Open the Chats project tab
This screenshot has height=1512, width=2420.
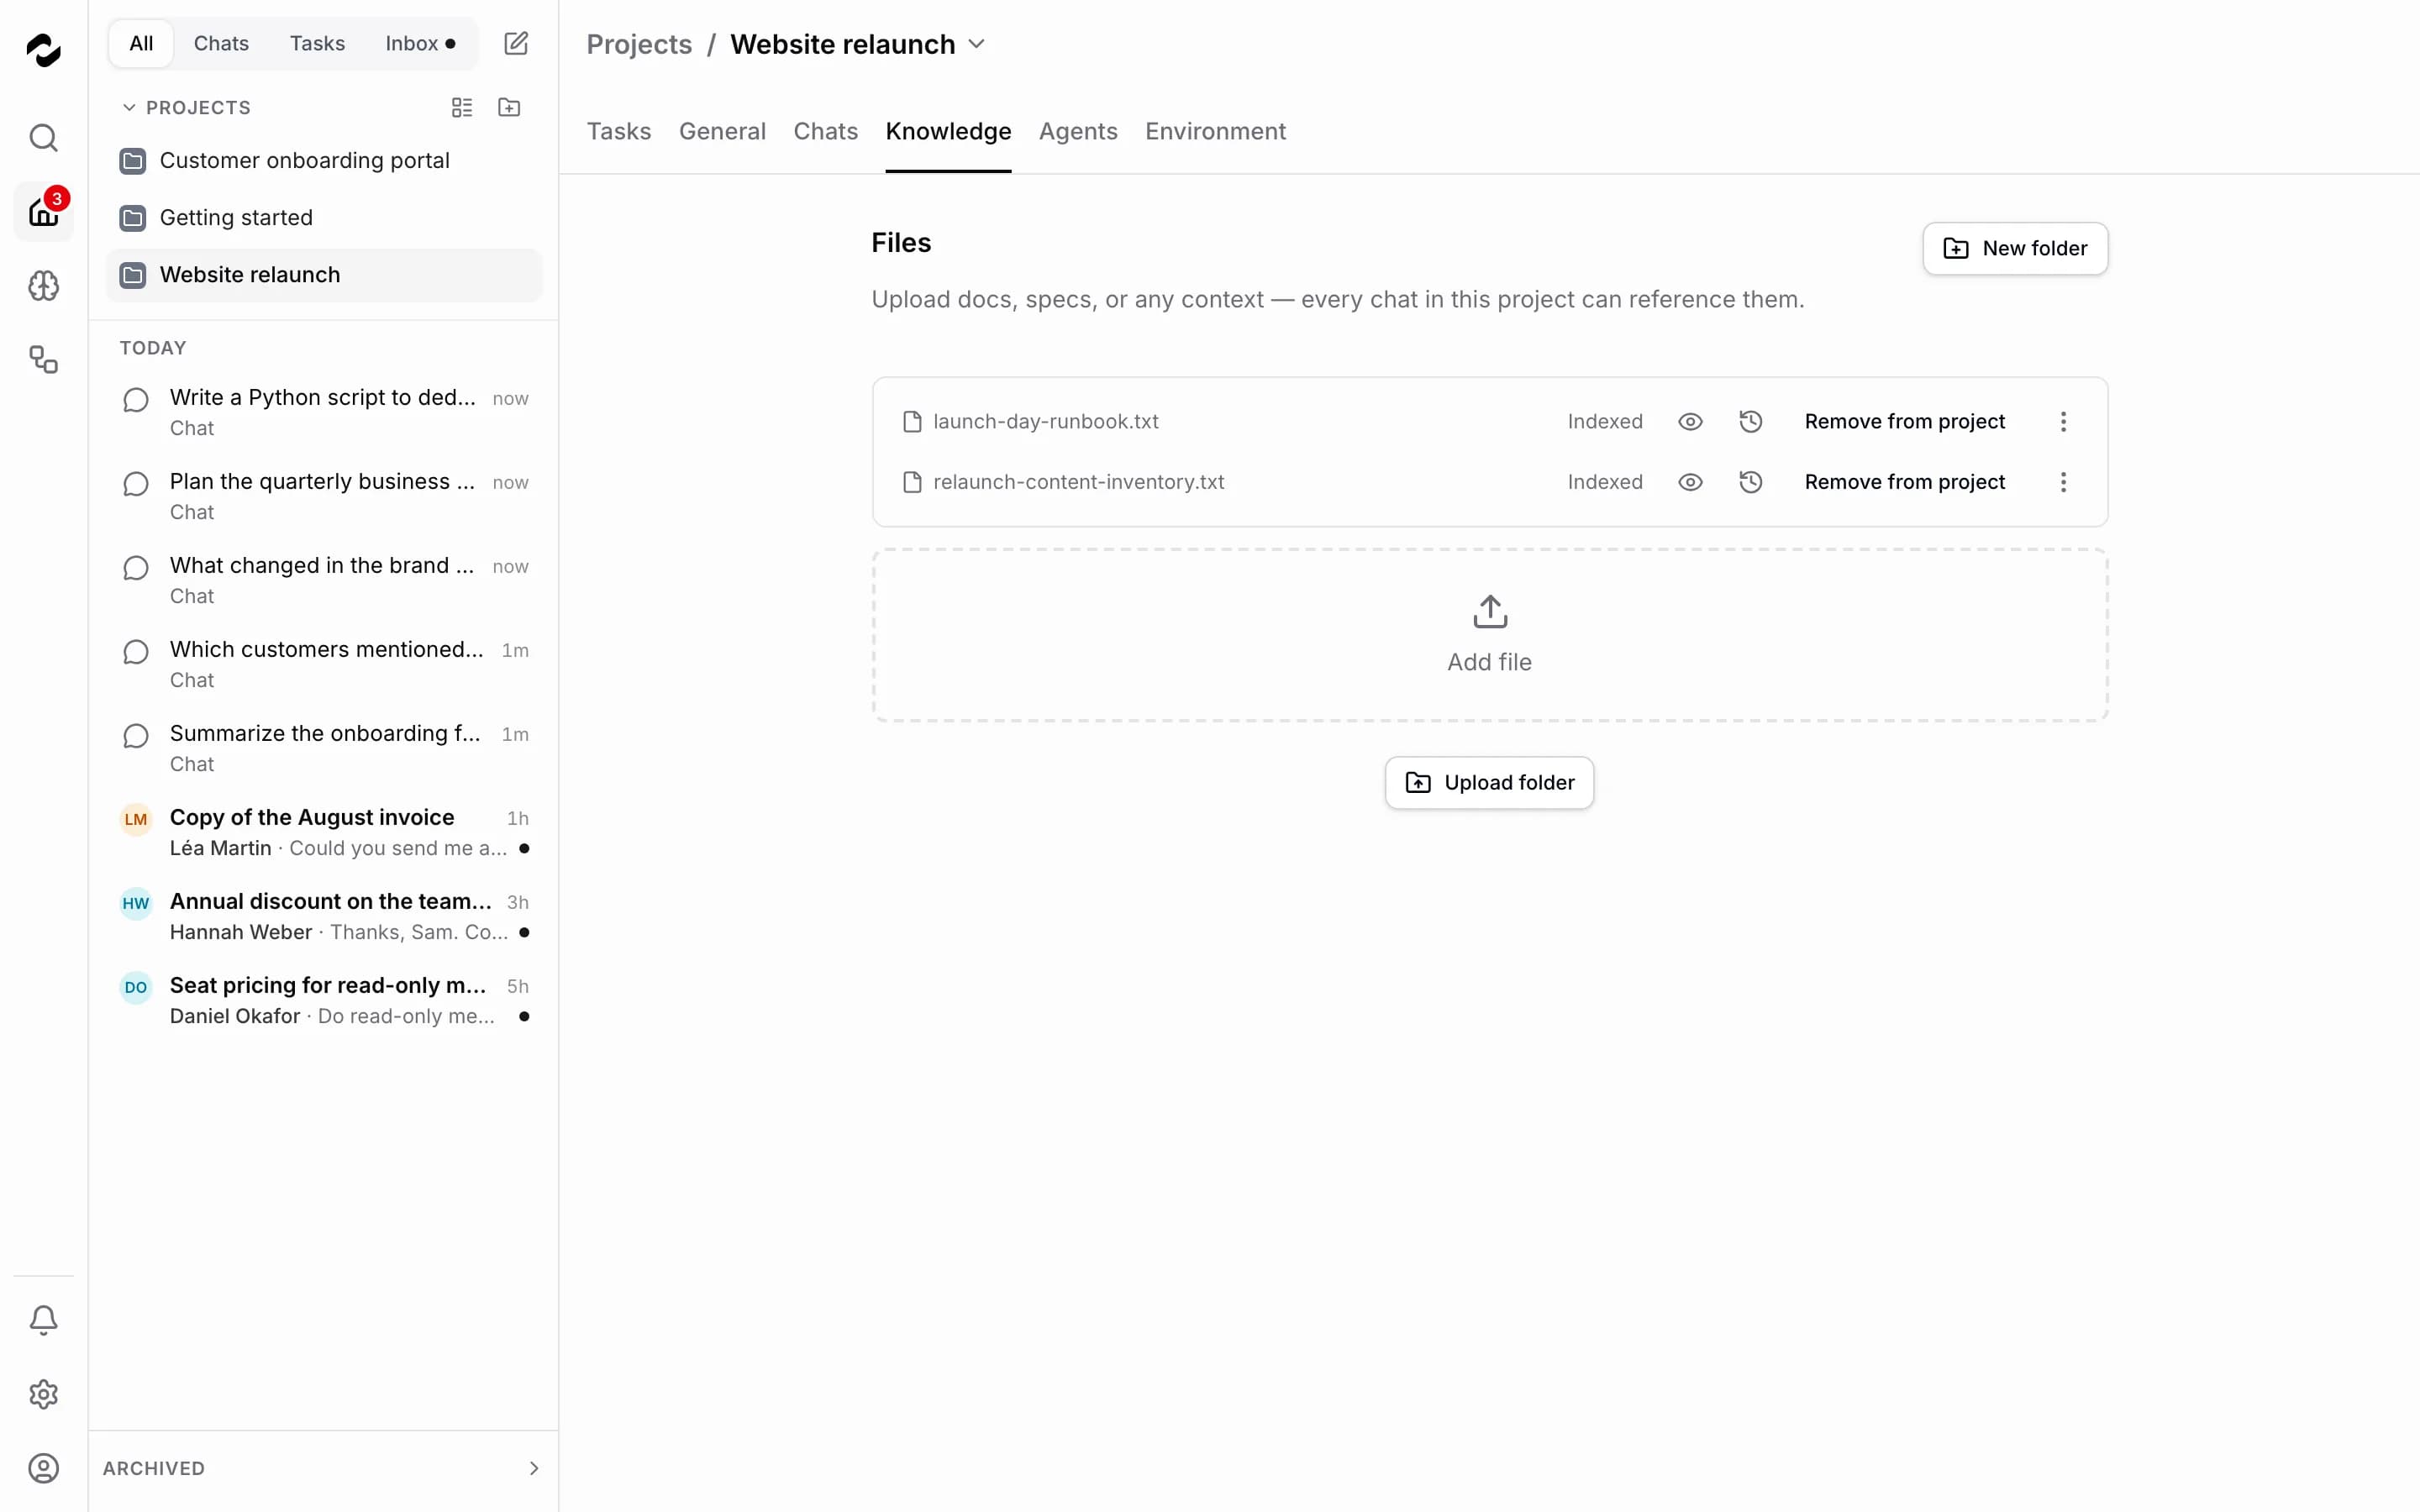pyautogui.click(x=825, y=131)
